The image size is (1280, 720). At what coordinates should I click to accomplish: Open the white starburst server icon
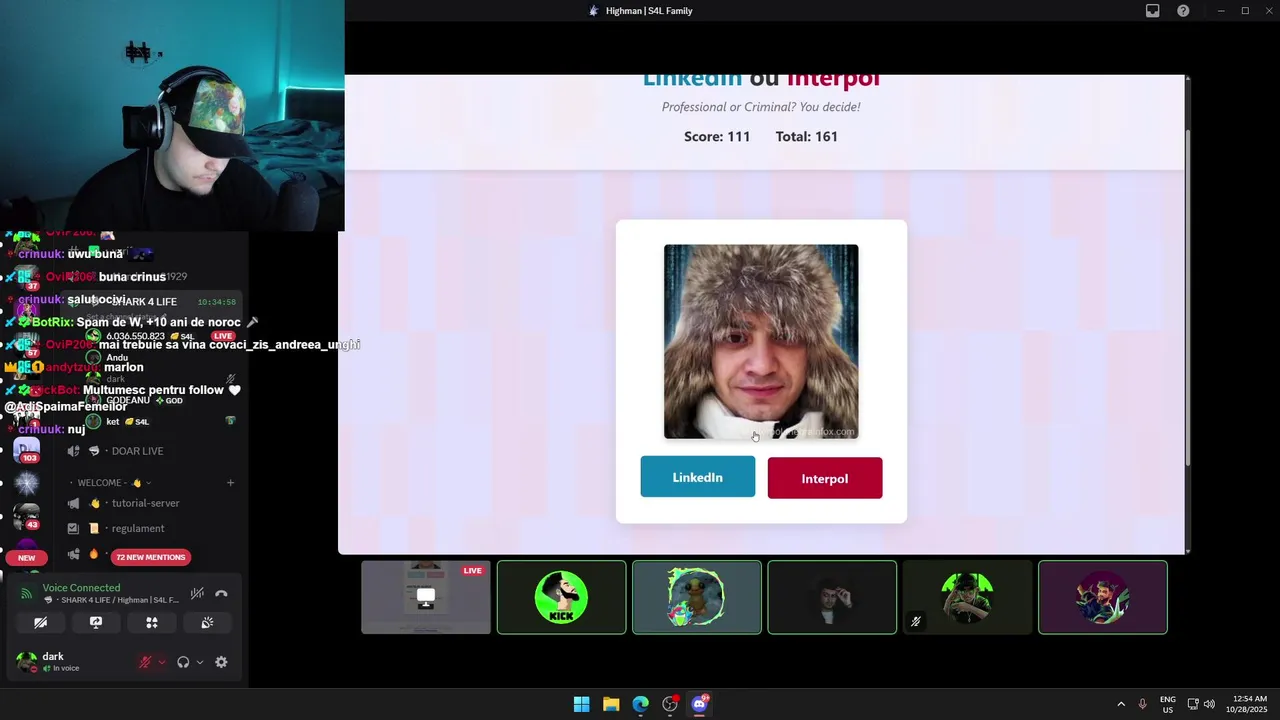point(26,484)
